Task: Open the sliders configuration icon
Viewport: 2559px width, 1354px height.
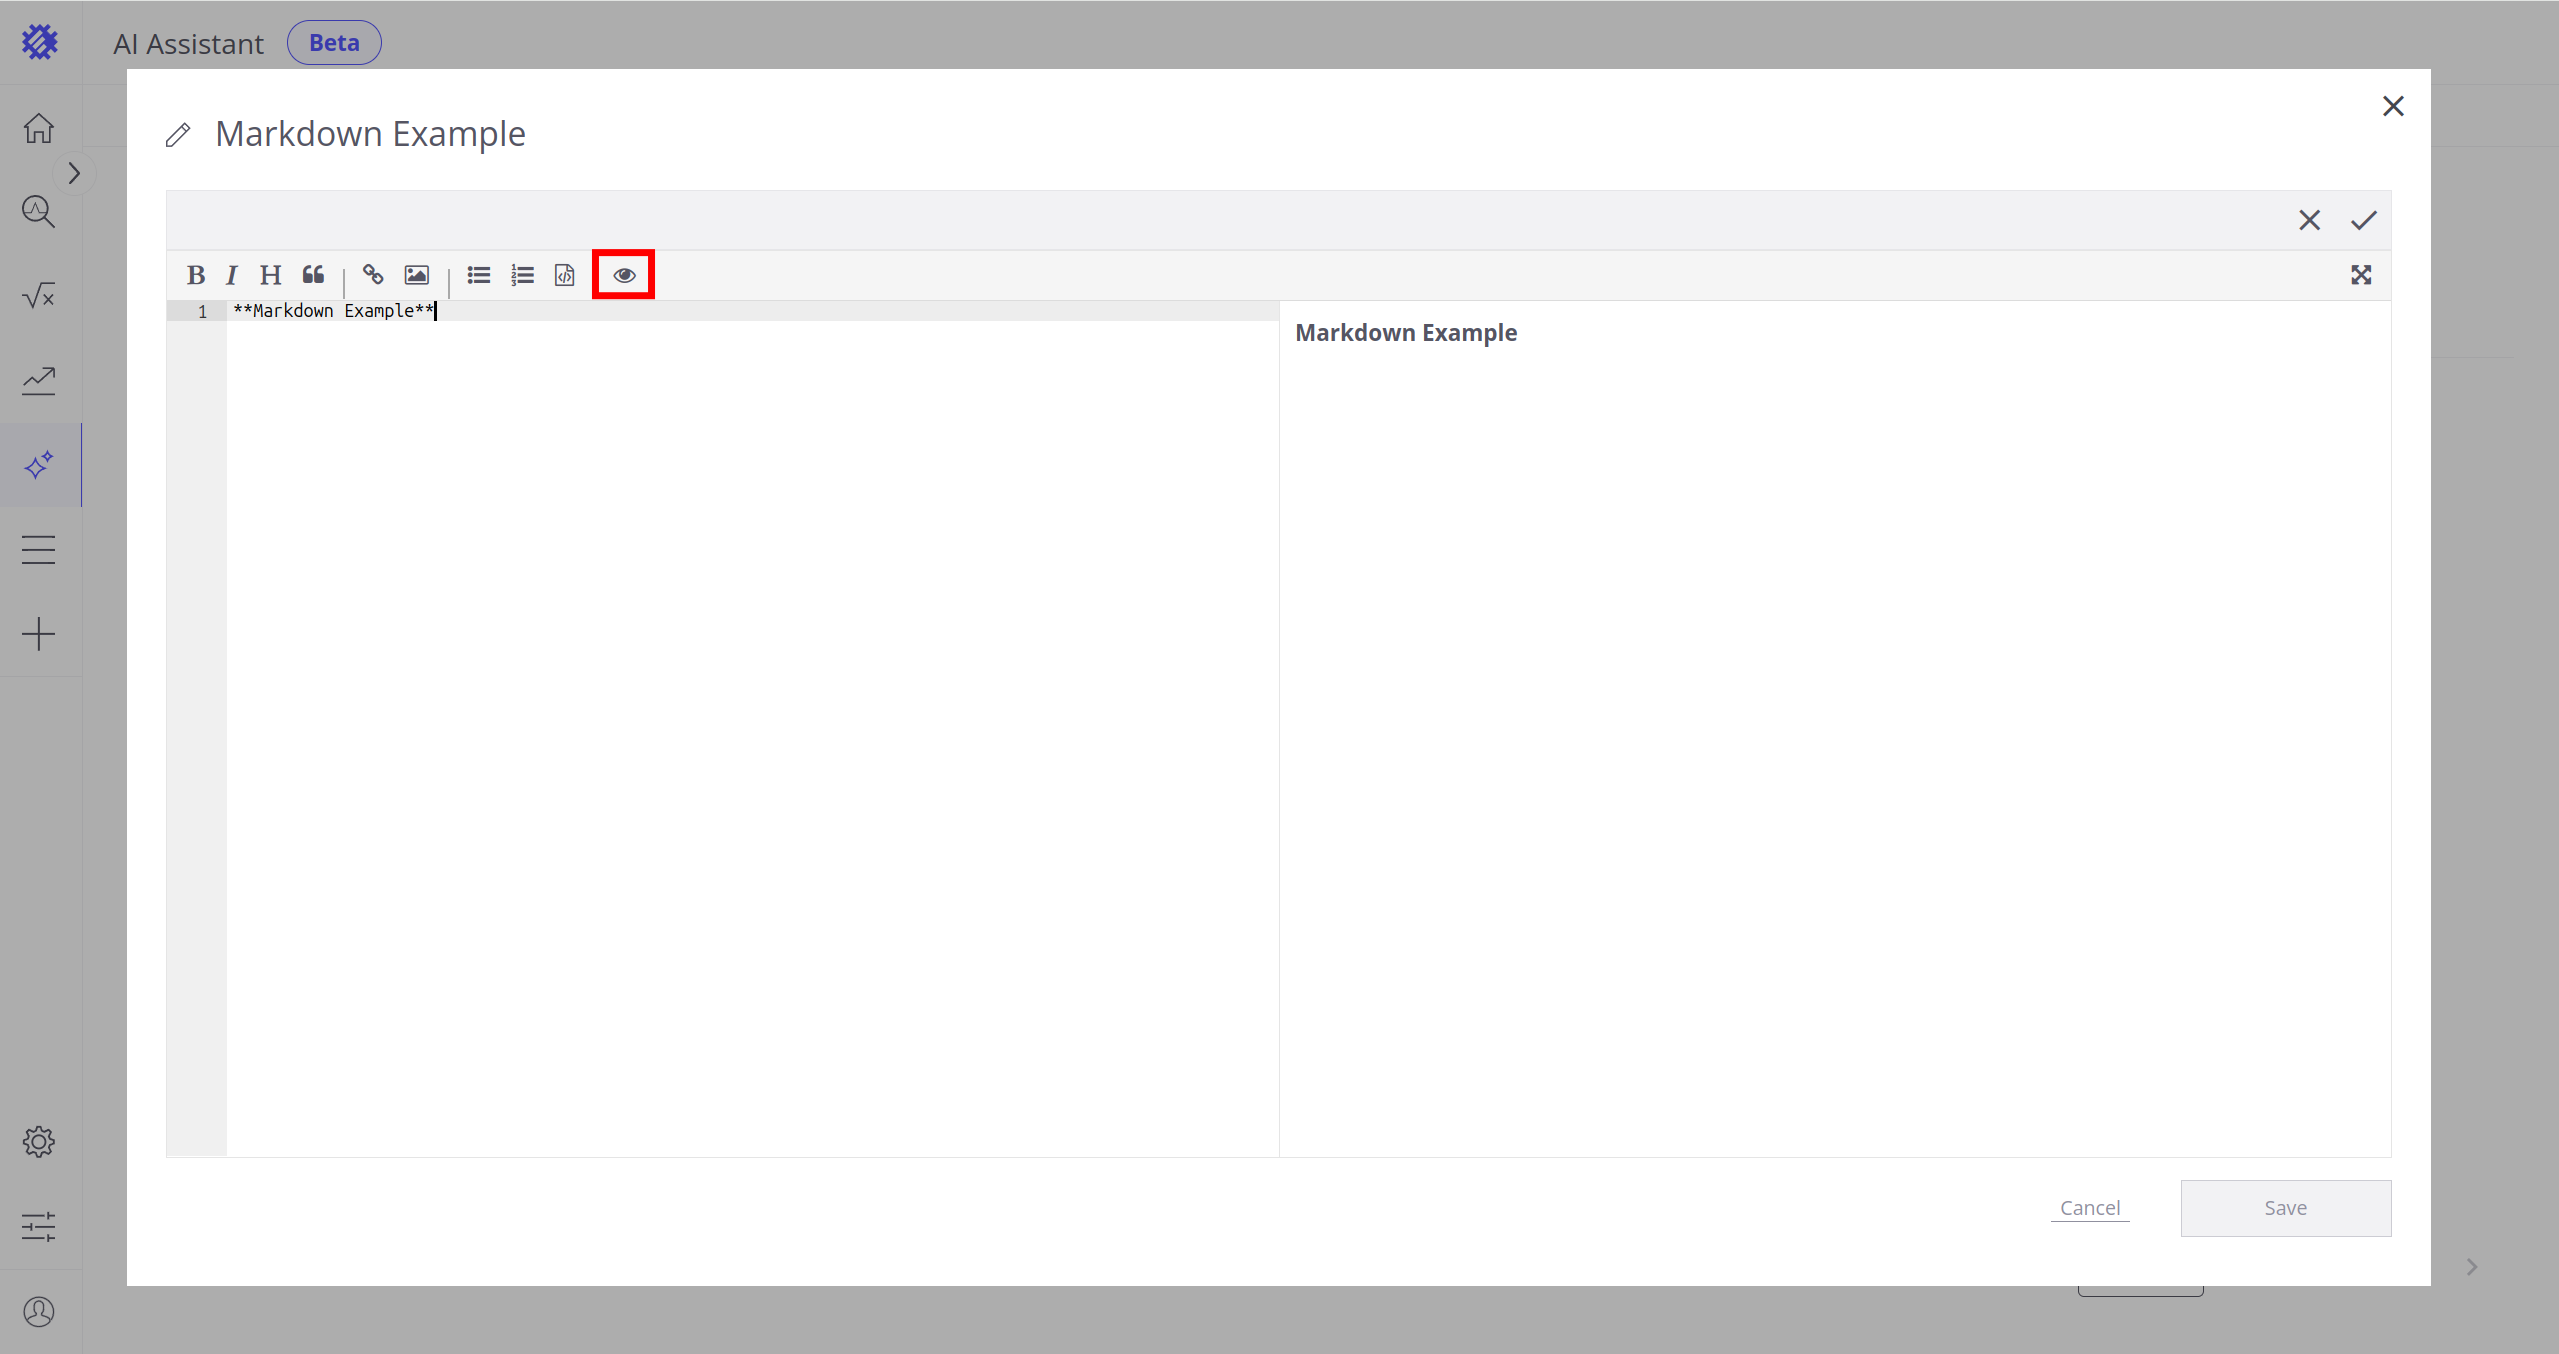Action: 39,1227
